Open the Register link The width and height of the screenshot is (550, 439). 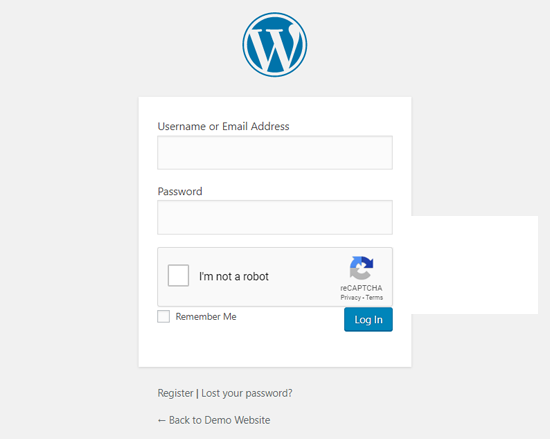(175, 393)
